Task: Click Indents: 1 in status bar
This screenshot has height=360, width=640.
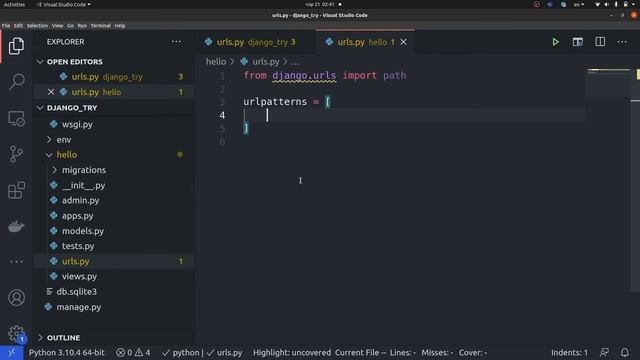Action: tap(569, 353)
